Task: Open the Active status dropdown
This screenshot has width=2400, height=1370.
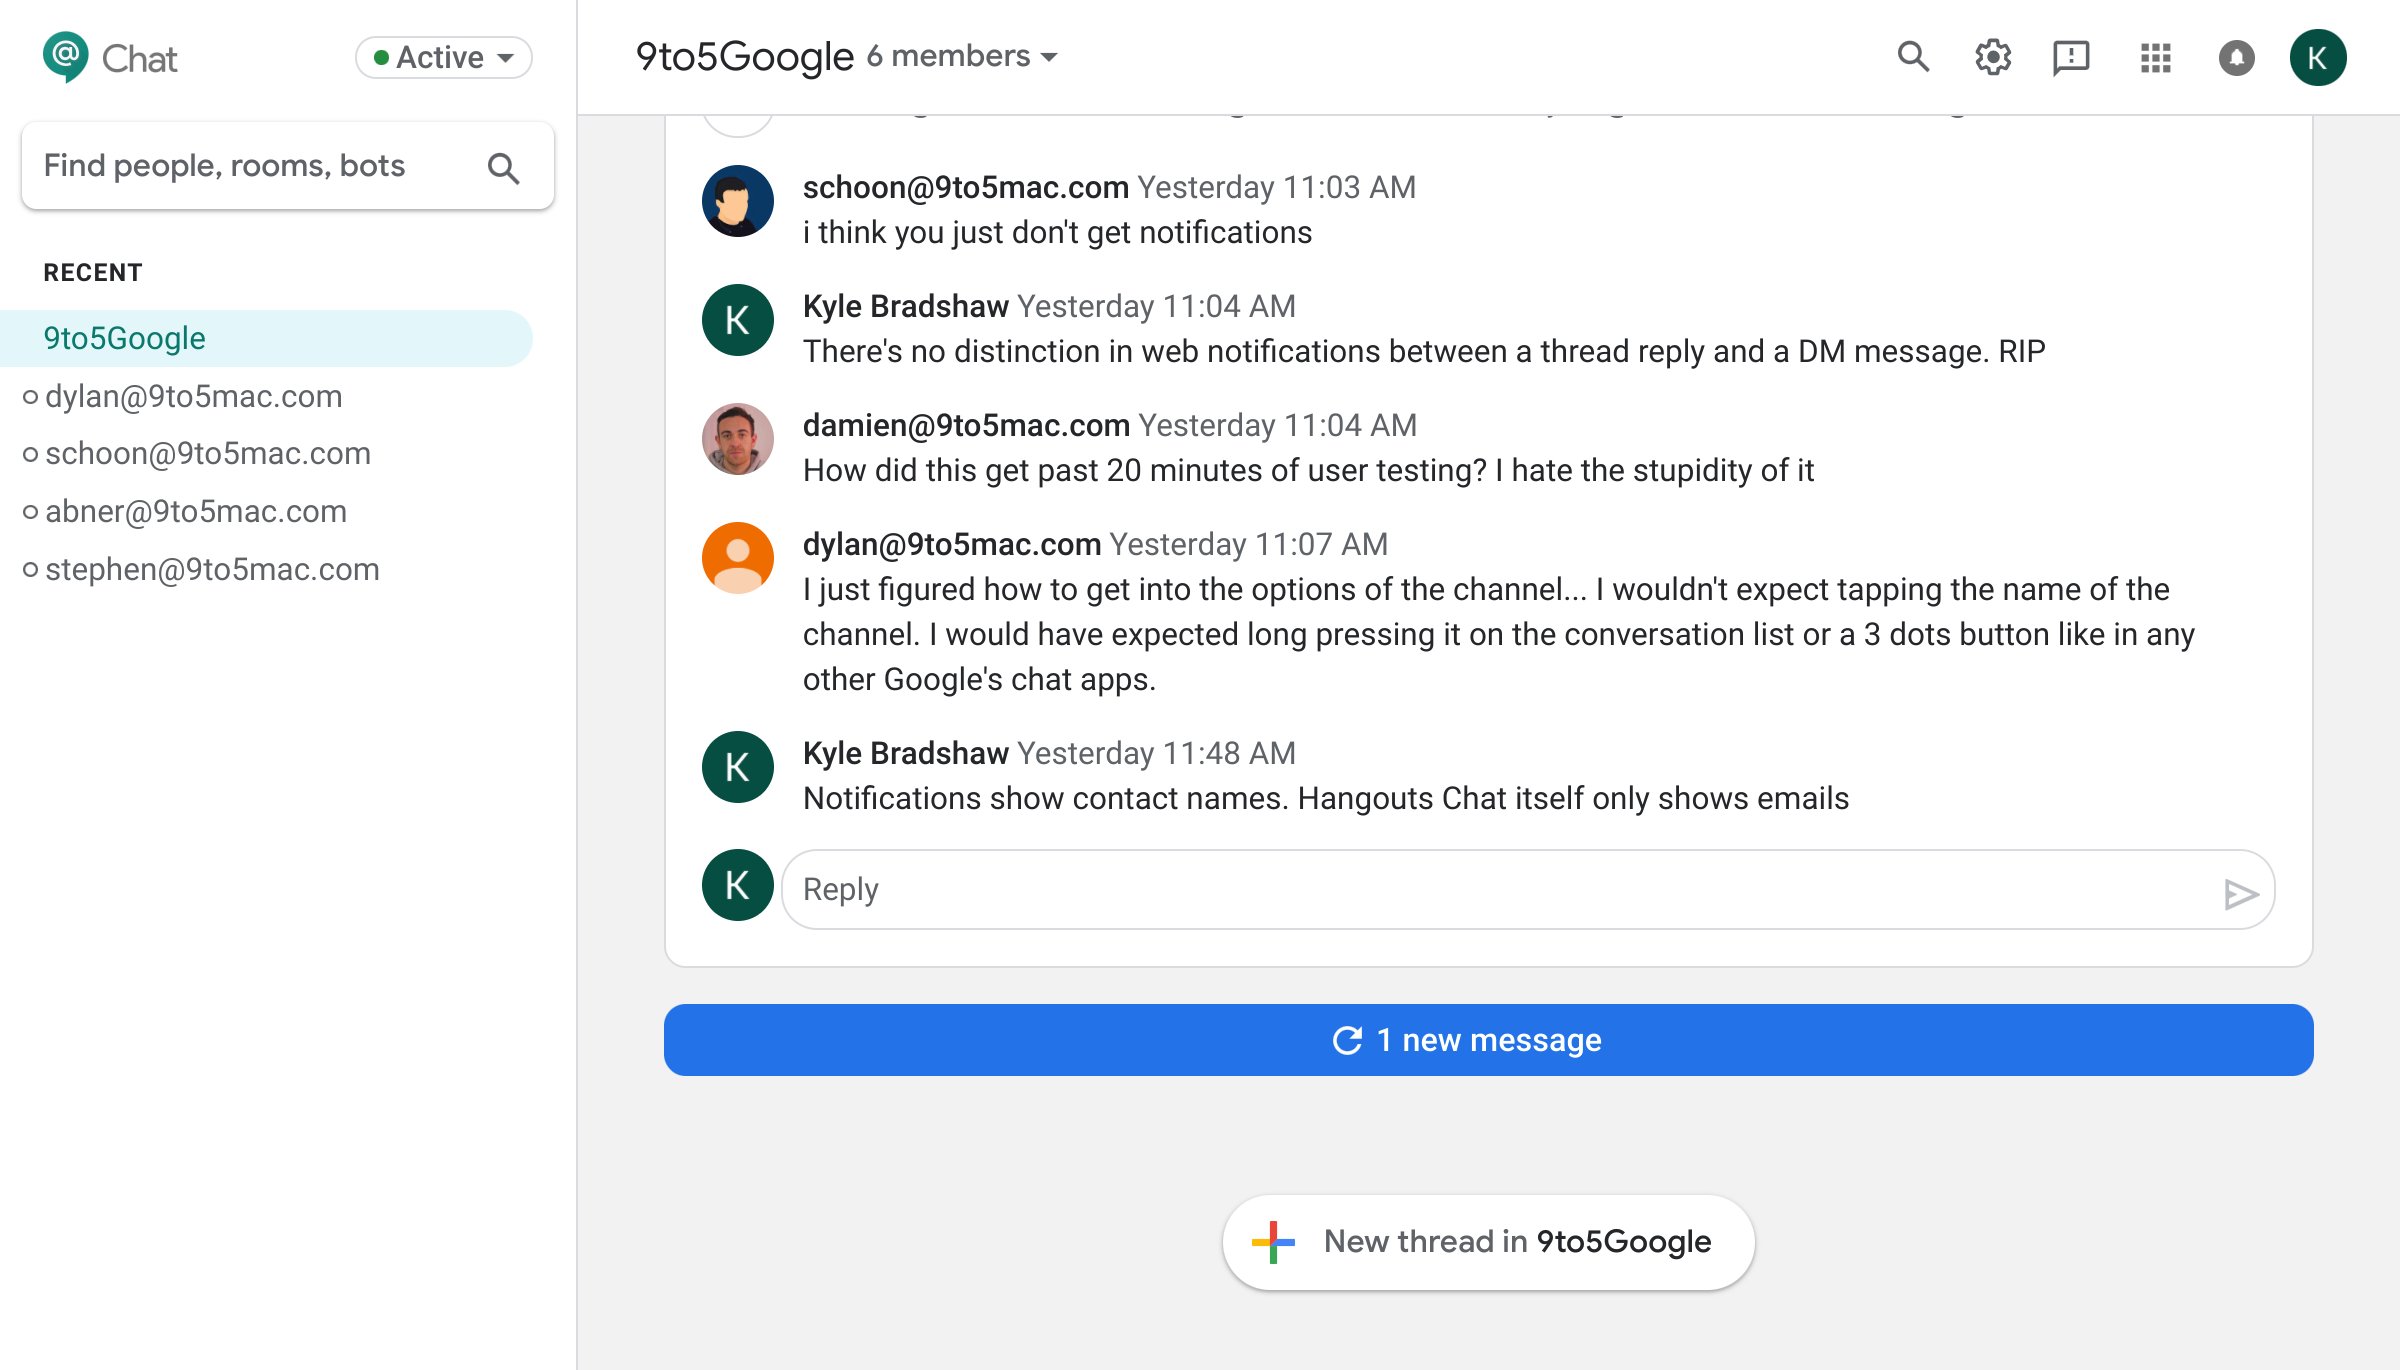Action: pos(443,57)
